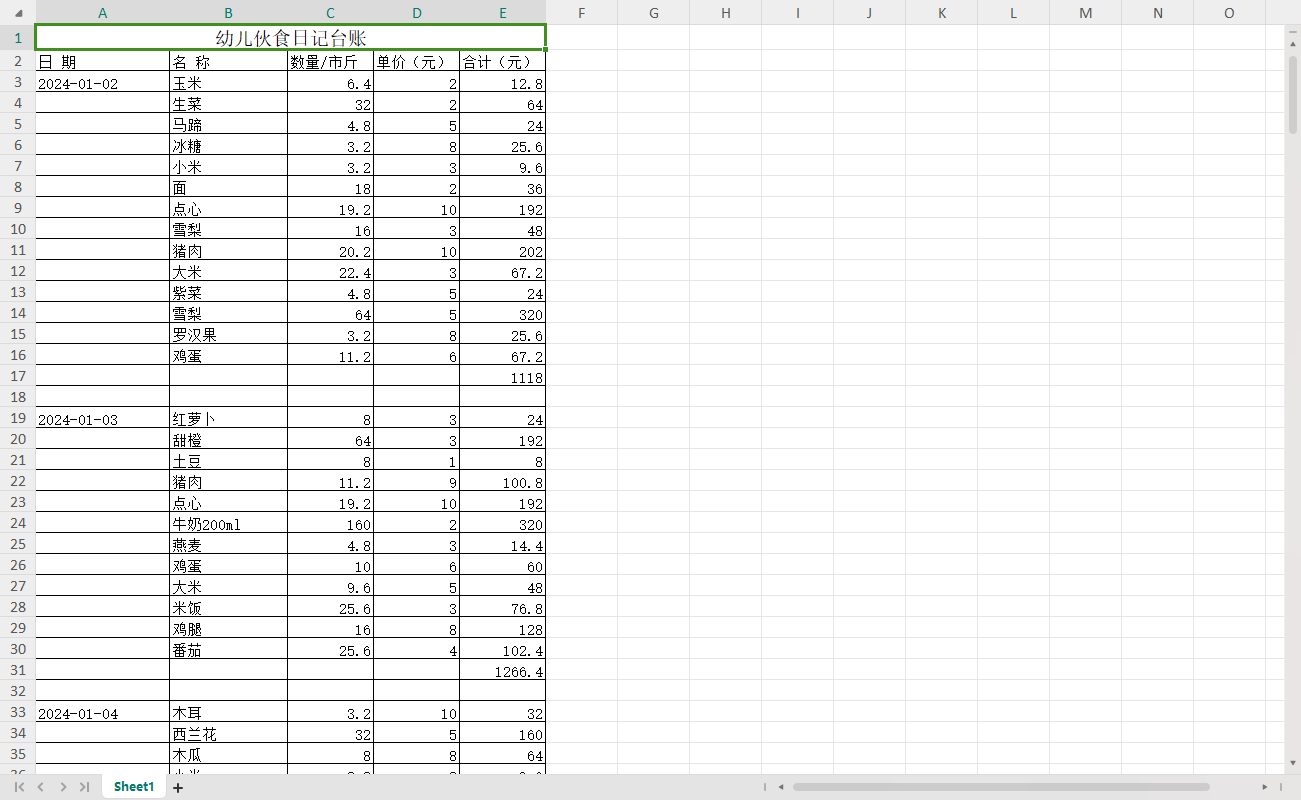Click the 紫菜 cell
This screenshot has height=800, width=1301.
229,293
